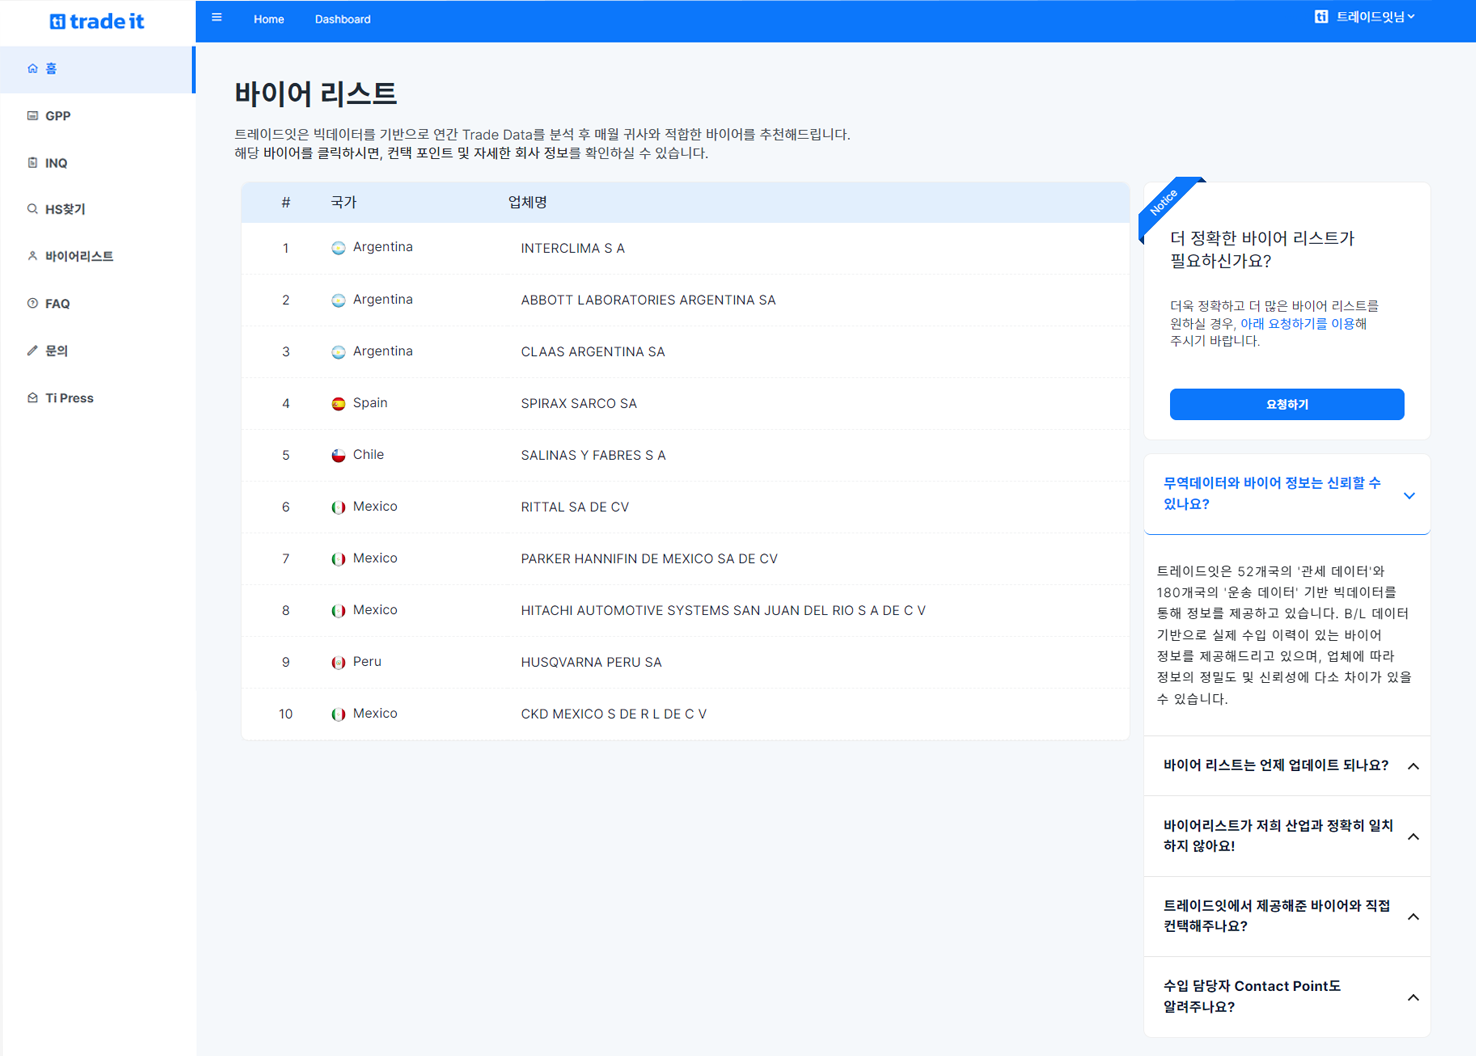Viewport: 1476px width, 1056px height.
Task: Select the 홈 sidebar item
Action: [x=51, y=69]
